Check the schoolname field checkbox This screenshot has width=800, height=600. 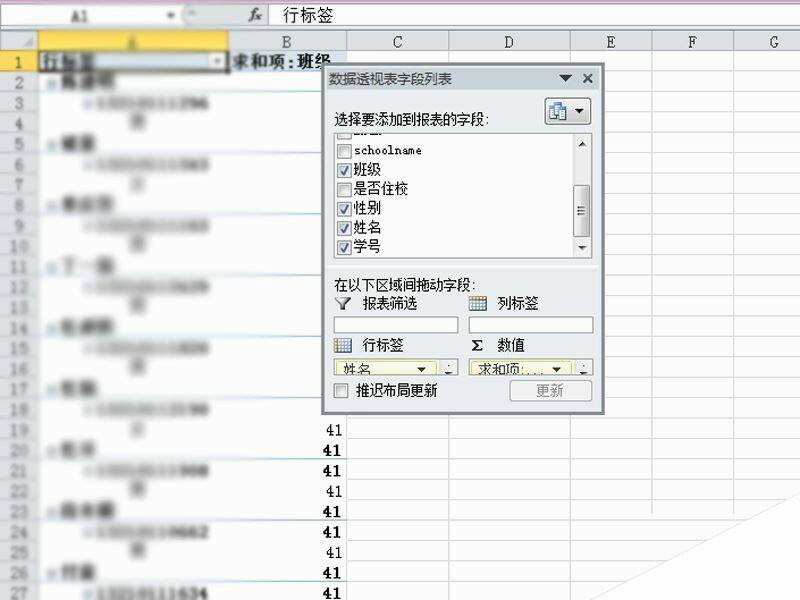click(x=344, y=151)
